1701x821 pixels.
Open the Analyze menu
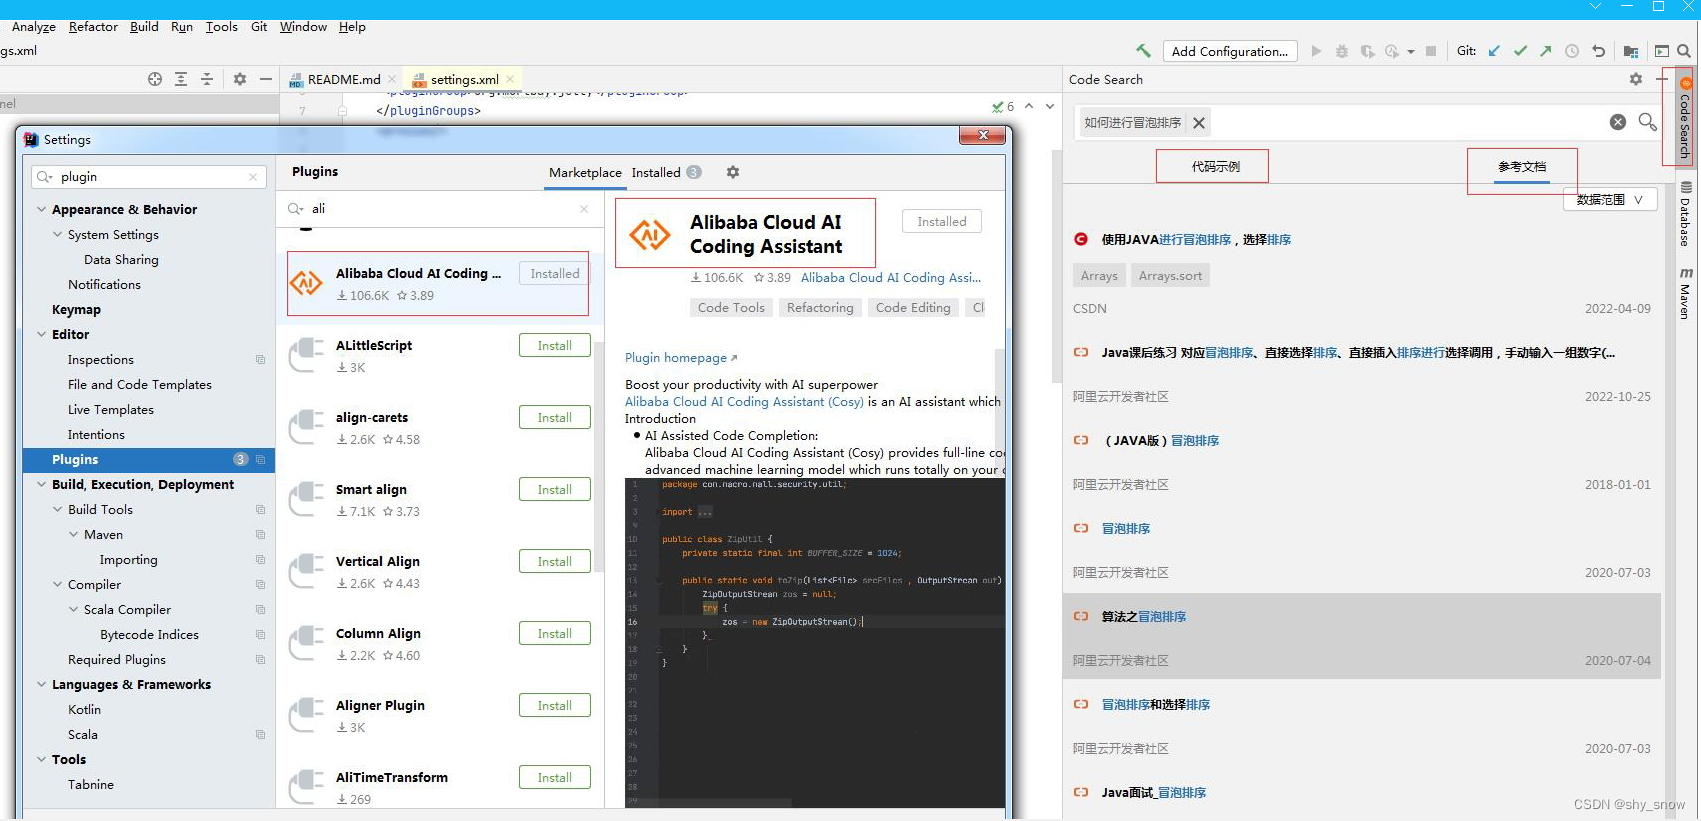tap(34, 27)
